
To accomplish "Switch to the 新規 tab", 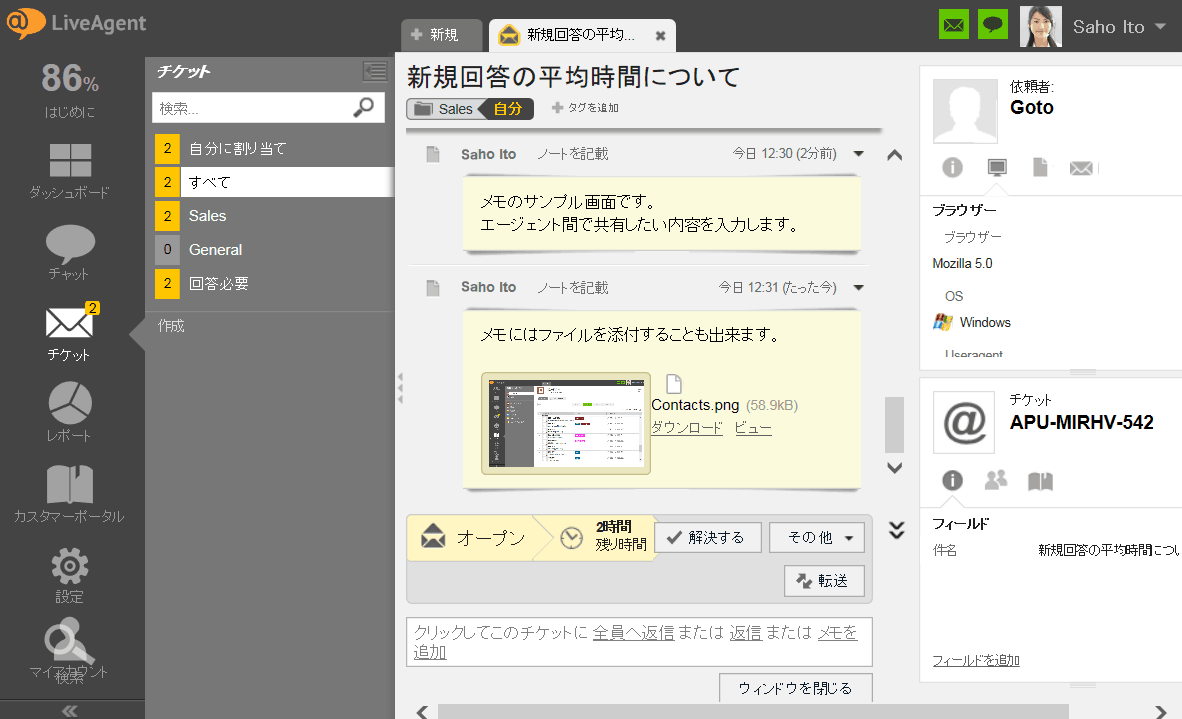I will tap(435, 35).
